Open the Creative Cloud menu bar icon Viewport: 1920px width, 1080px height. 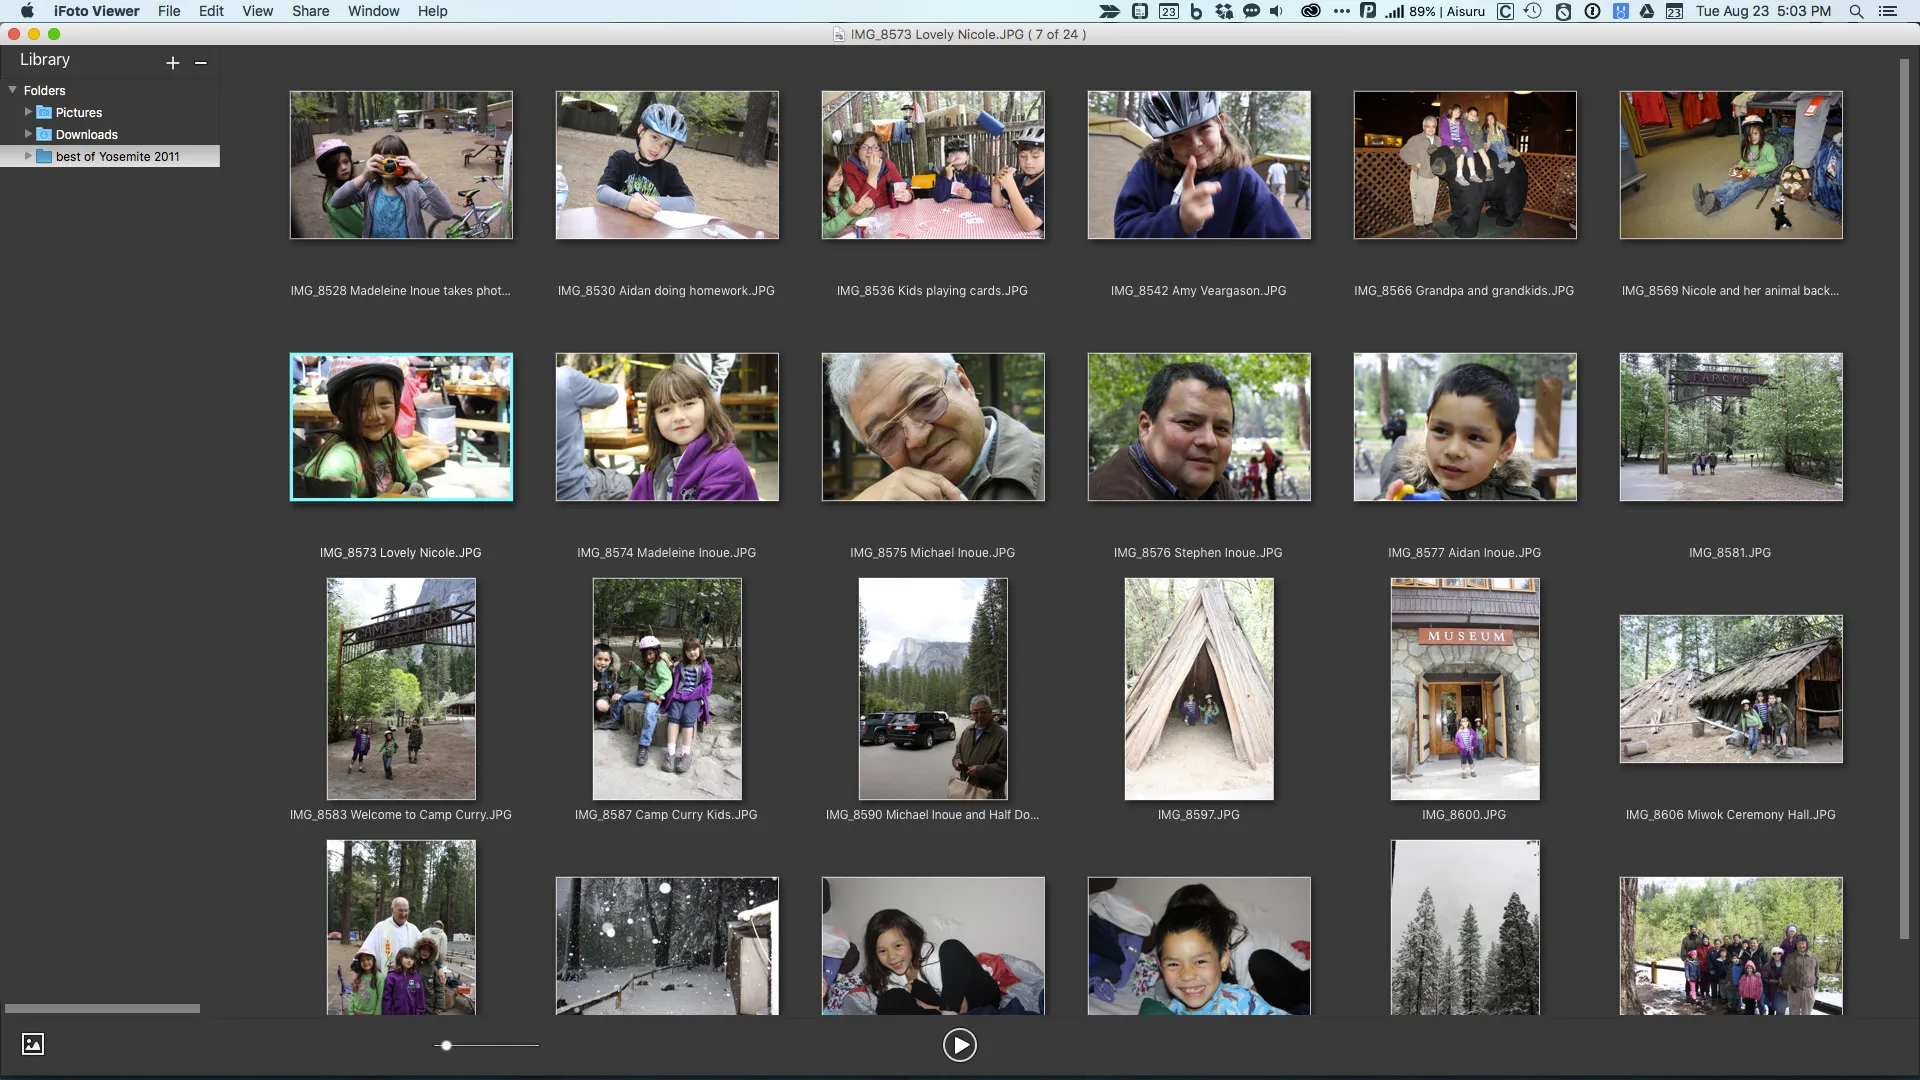1311,11
